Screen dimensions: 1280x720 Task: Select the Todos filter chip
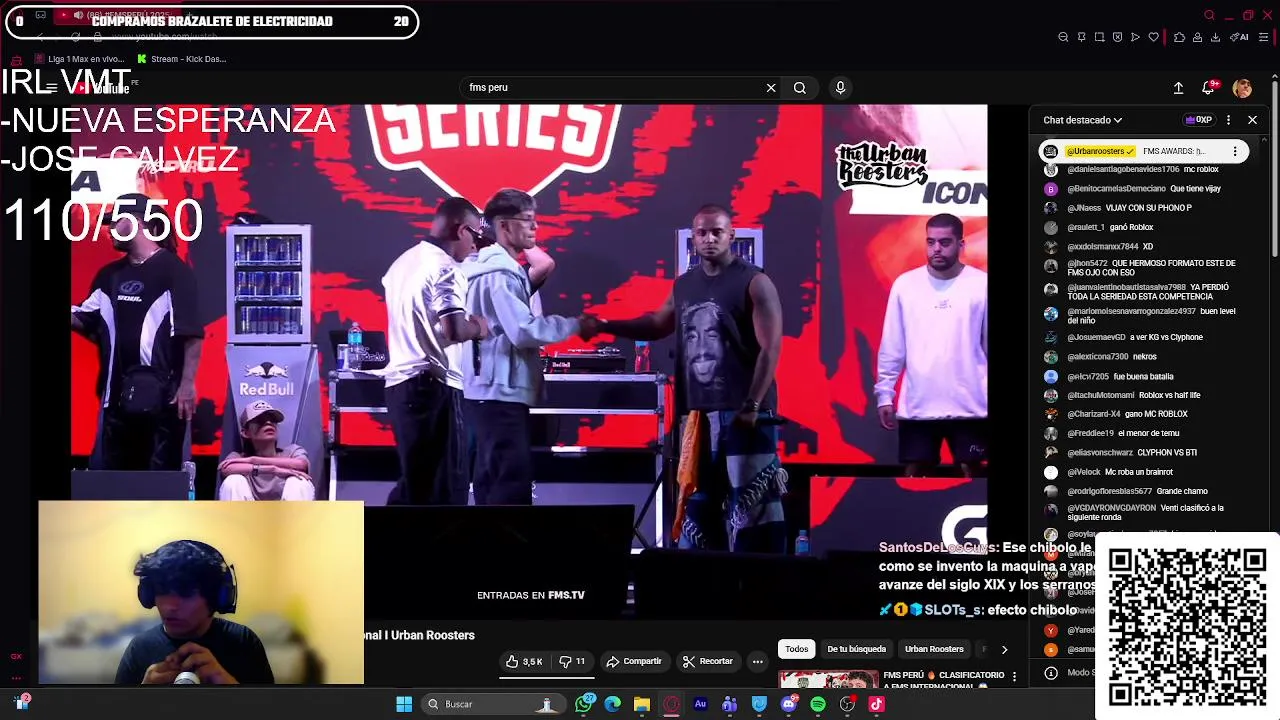point(796,649)
